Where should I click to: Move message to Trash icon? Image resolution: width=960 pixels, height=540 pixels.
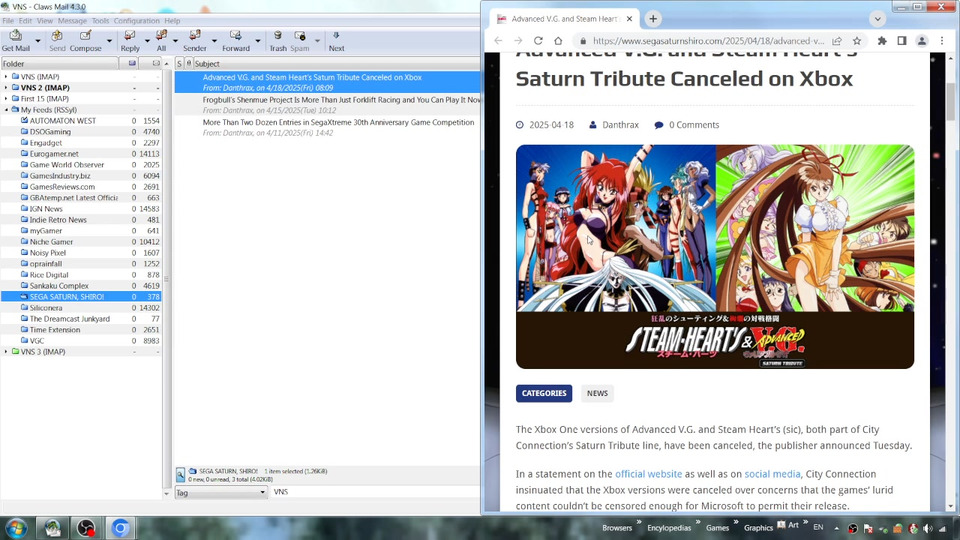click(278, 36)
